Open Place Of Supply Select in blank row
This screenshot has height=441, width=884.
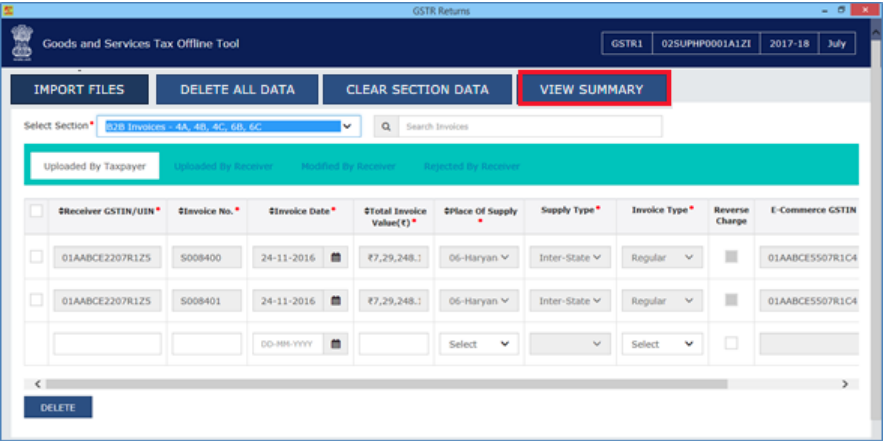(479, 344)
